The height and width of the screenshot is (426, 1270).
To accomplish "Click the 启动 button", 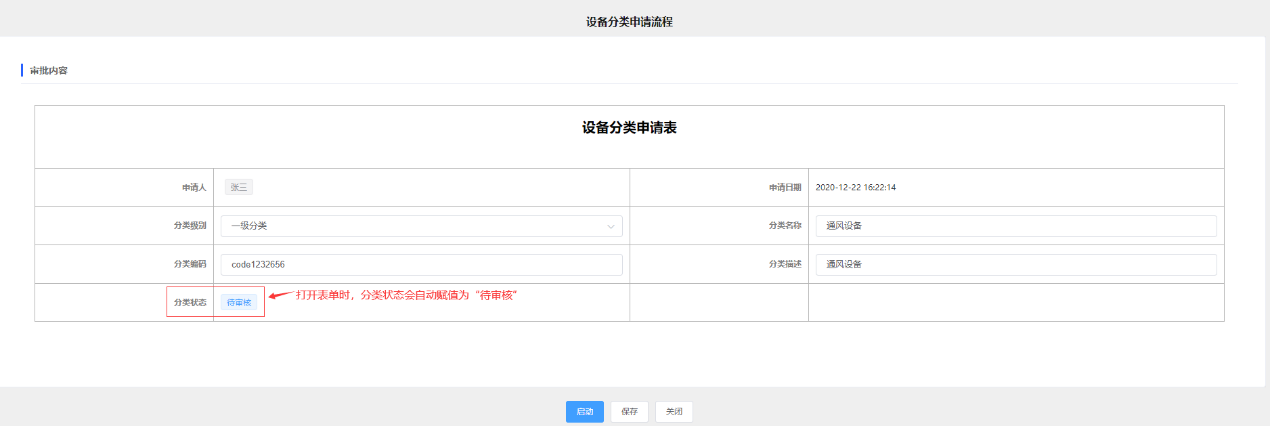I will [584, 411].
